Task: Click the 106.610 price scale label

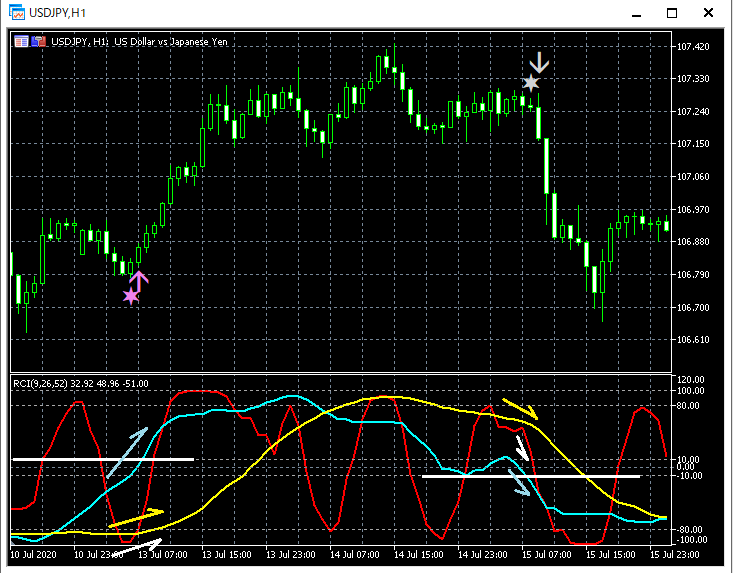Action: pyautogui.click(x=693, y=339)
